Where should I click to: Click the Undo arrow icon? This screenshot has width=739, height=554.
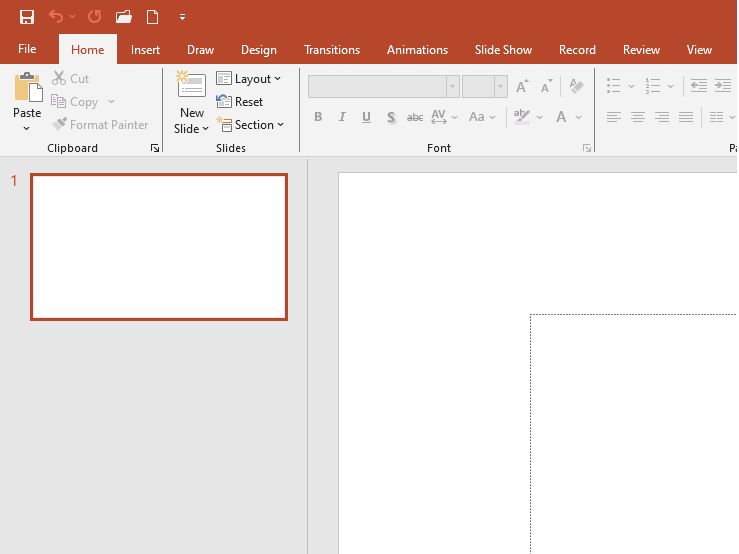click(56, 17)
